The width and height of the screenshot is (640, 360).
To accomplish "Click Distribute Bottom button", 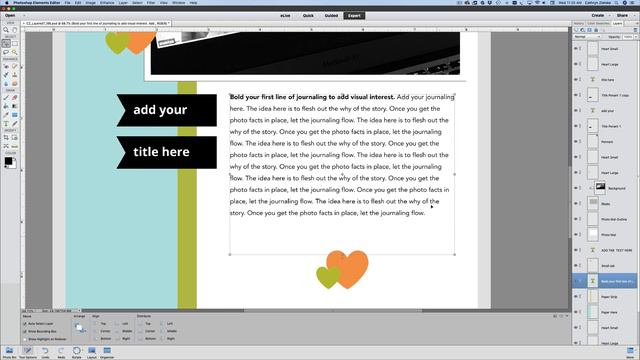I will pos(147,339).
